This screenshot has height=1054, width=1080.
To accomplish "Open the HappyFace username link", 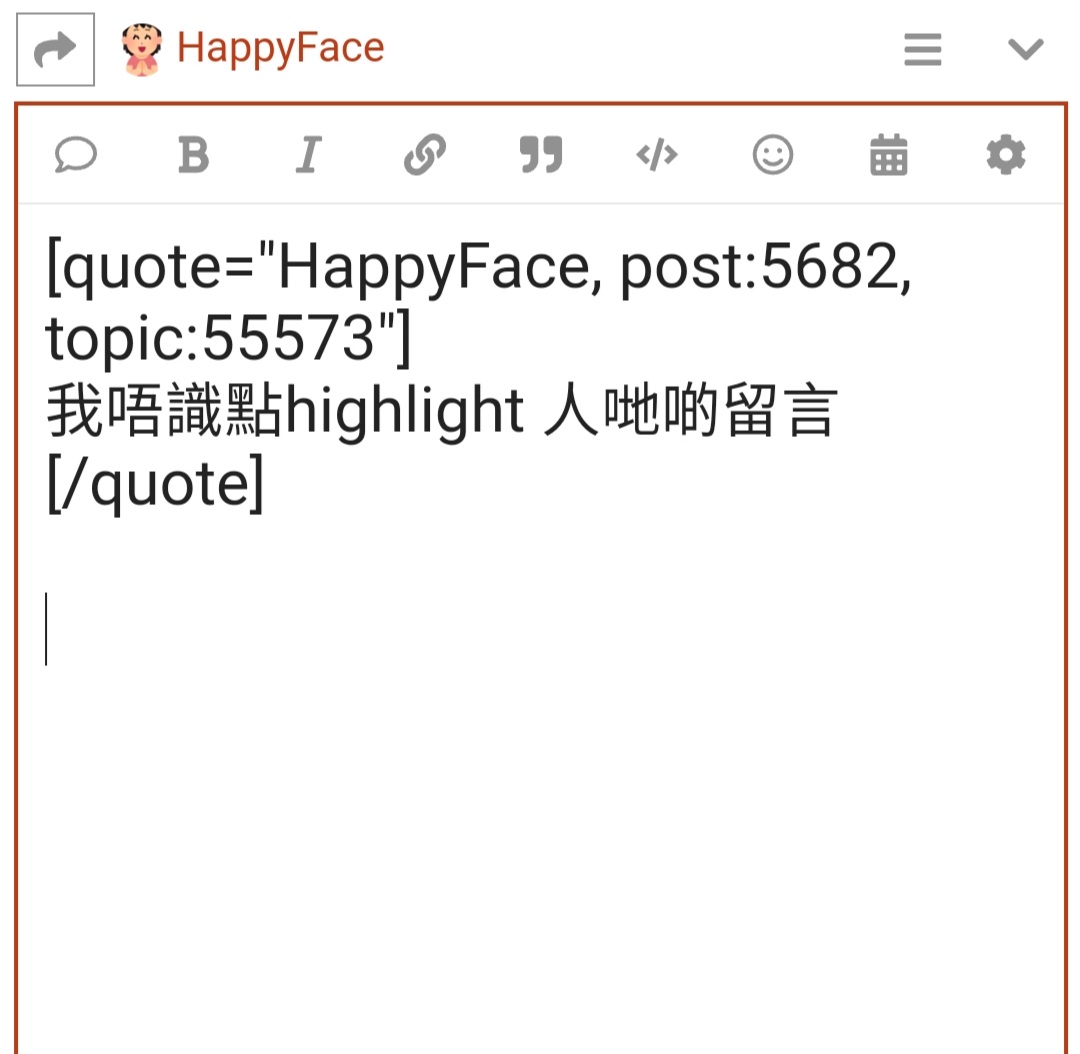I will pyautogui.click(x=281, y=48).
